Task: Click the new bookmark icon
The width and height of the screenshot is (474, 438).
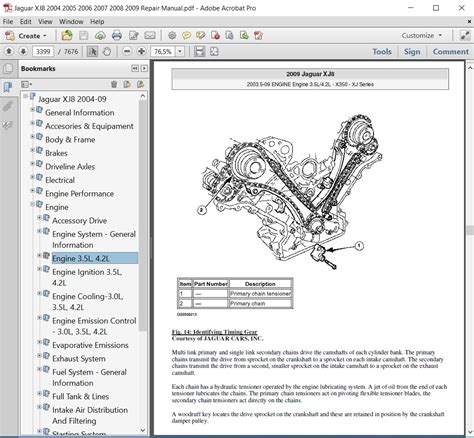Action: point(127,84)
